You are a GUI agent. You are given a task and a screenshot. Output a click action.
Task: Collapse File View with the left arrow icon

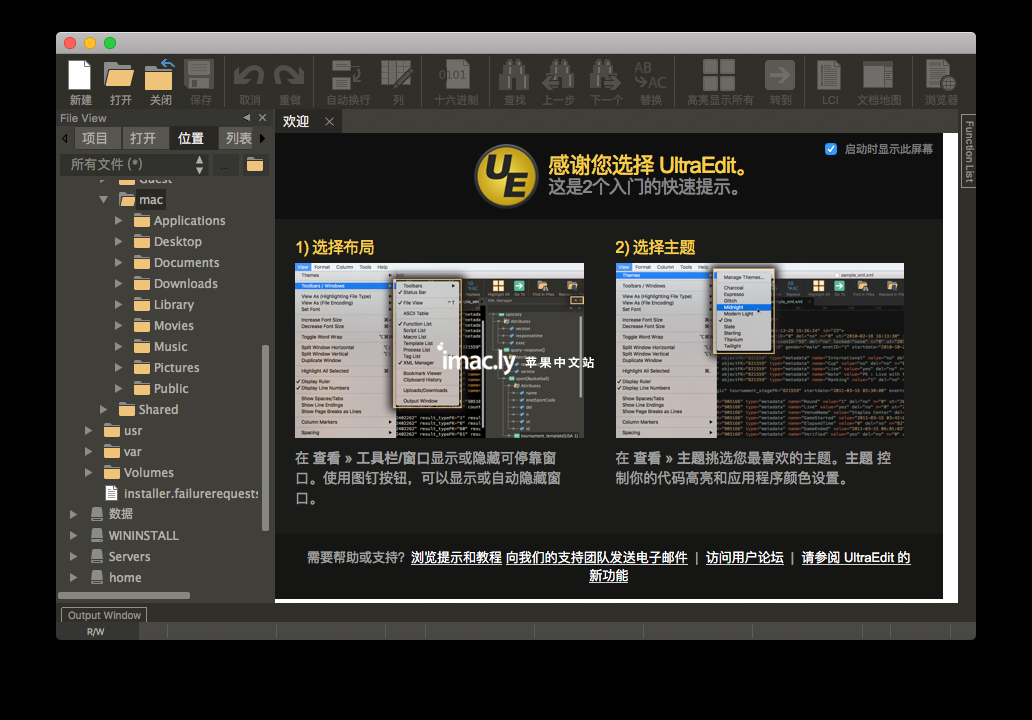point(246,118)
